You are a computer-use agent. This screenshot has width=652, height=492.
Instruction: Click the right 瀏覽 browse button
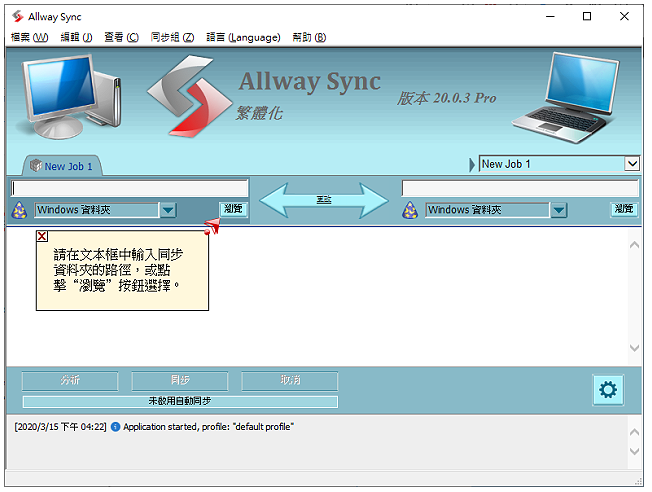tap(624, 209)
